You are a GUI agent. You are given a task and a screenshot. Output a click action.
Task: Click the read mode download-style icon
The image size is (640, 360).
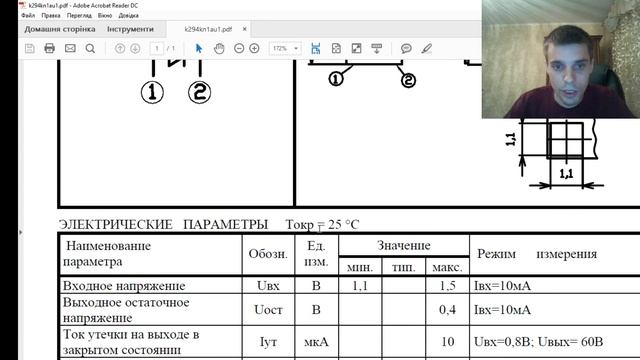click(377, 49)
